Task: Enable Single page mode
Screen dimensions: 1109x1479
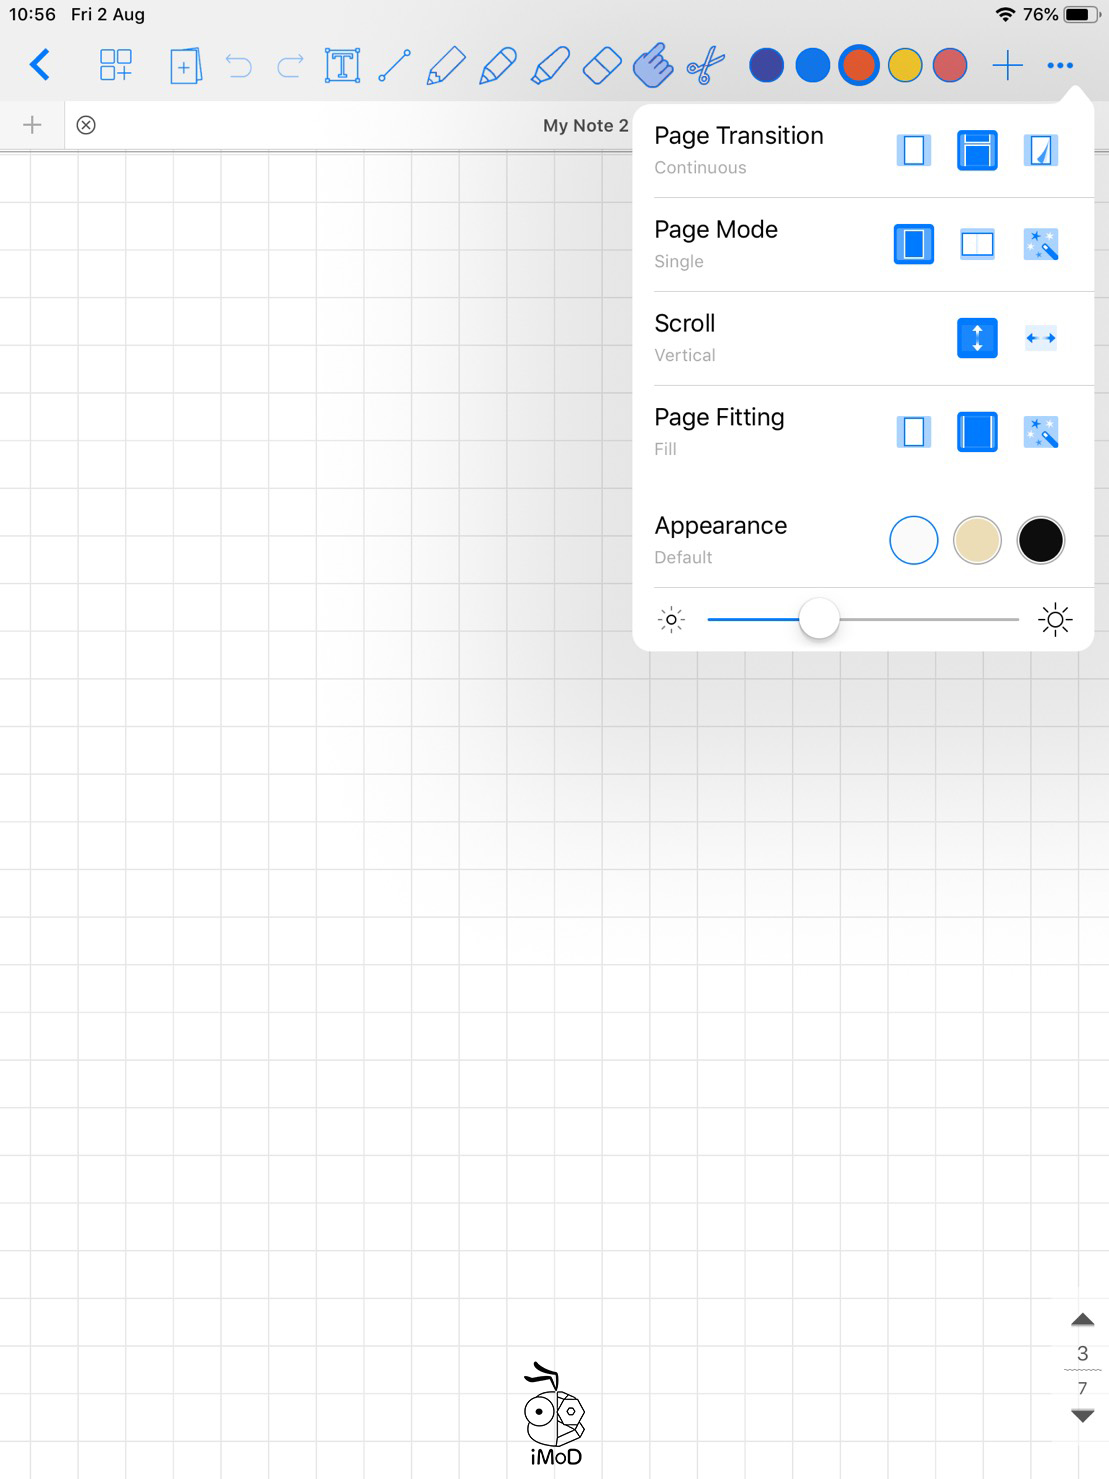Action: [x=913, y=243]
